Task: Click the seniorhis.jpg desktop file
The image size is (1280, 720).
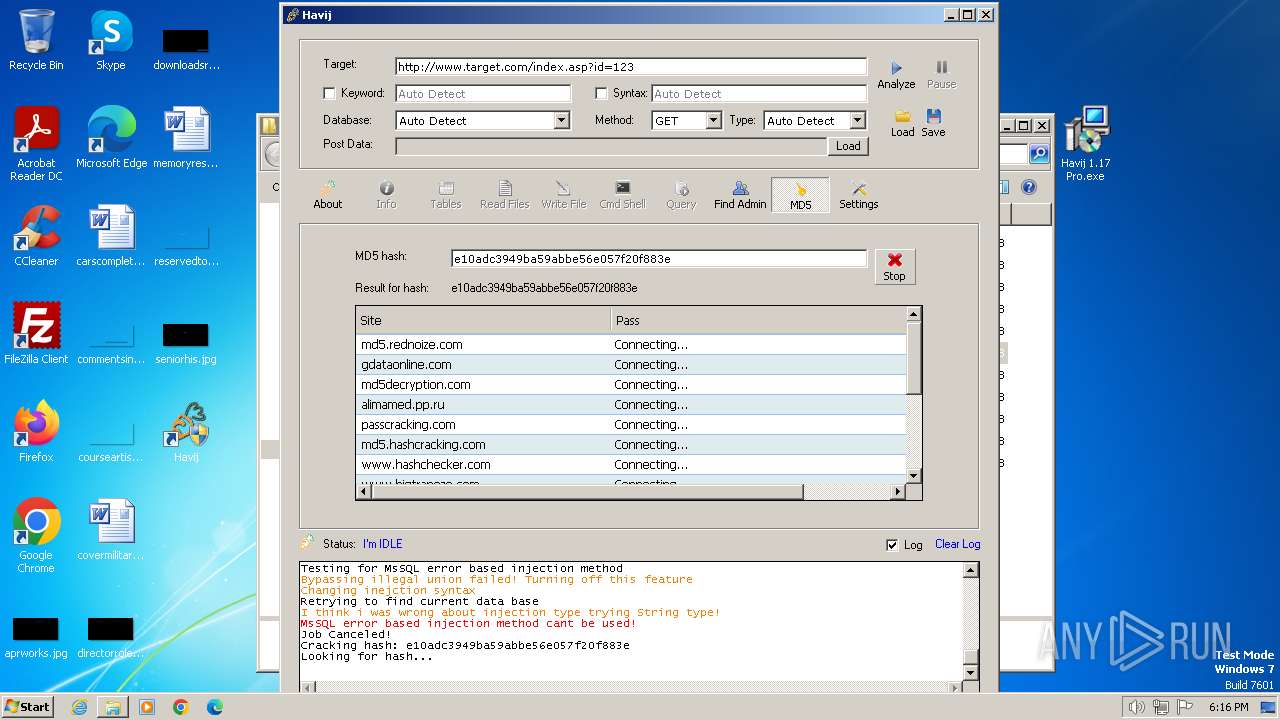Action: click(186, 342)
